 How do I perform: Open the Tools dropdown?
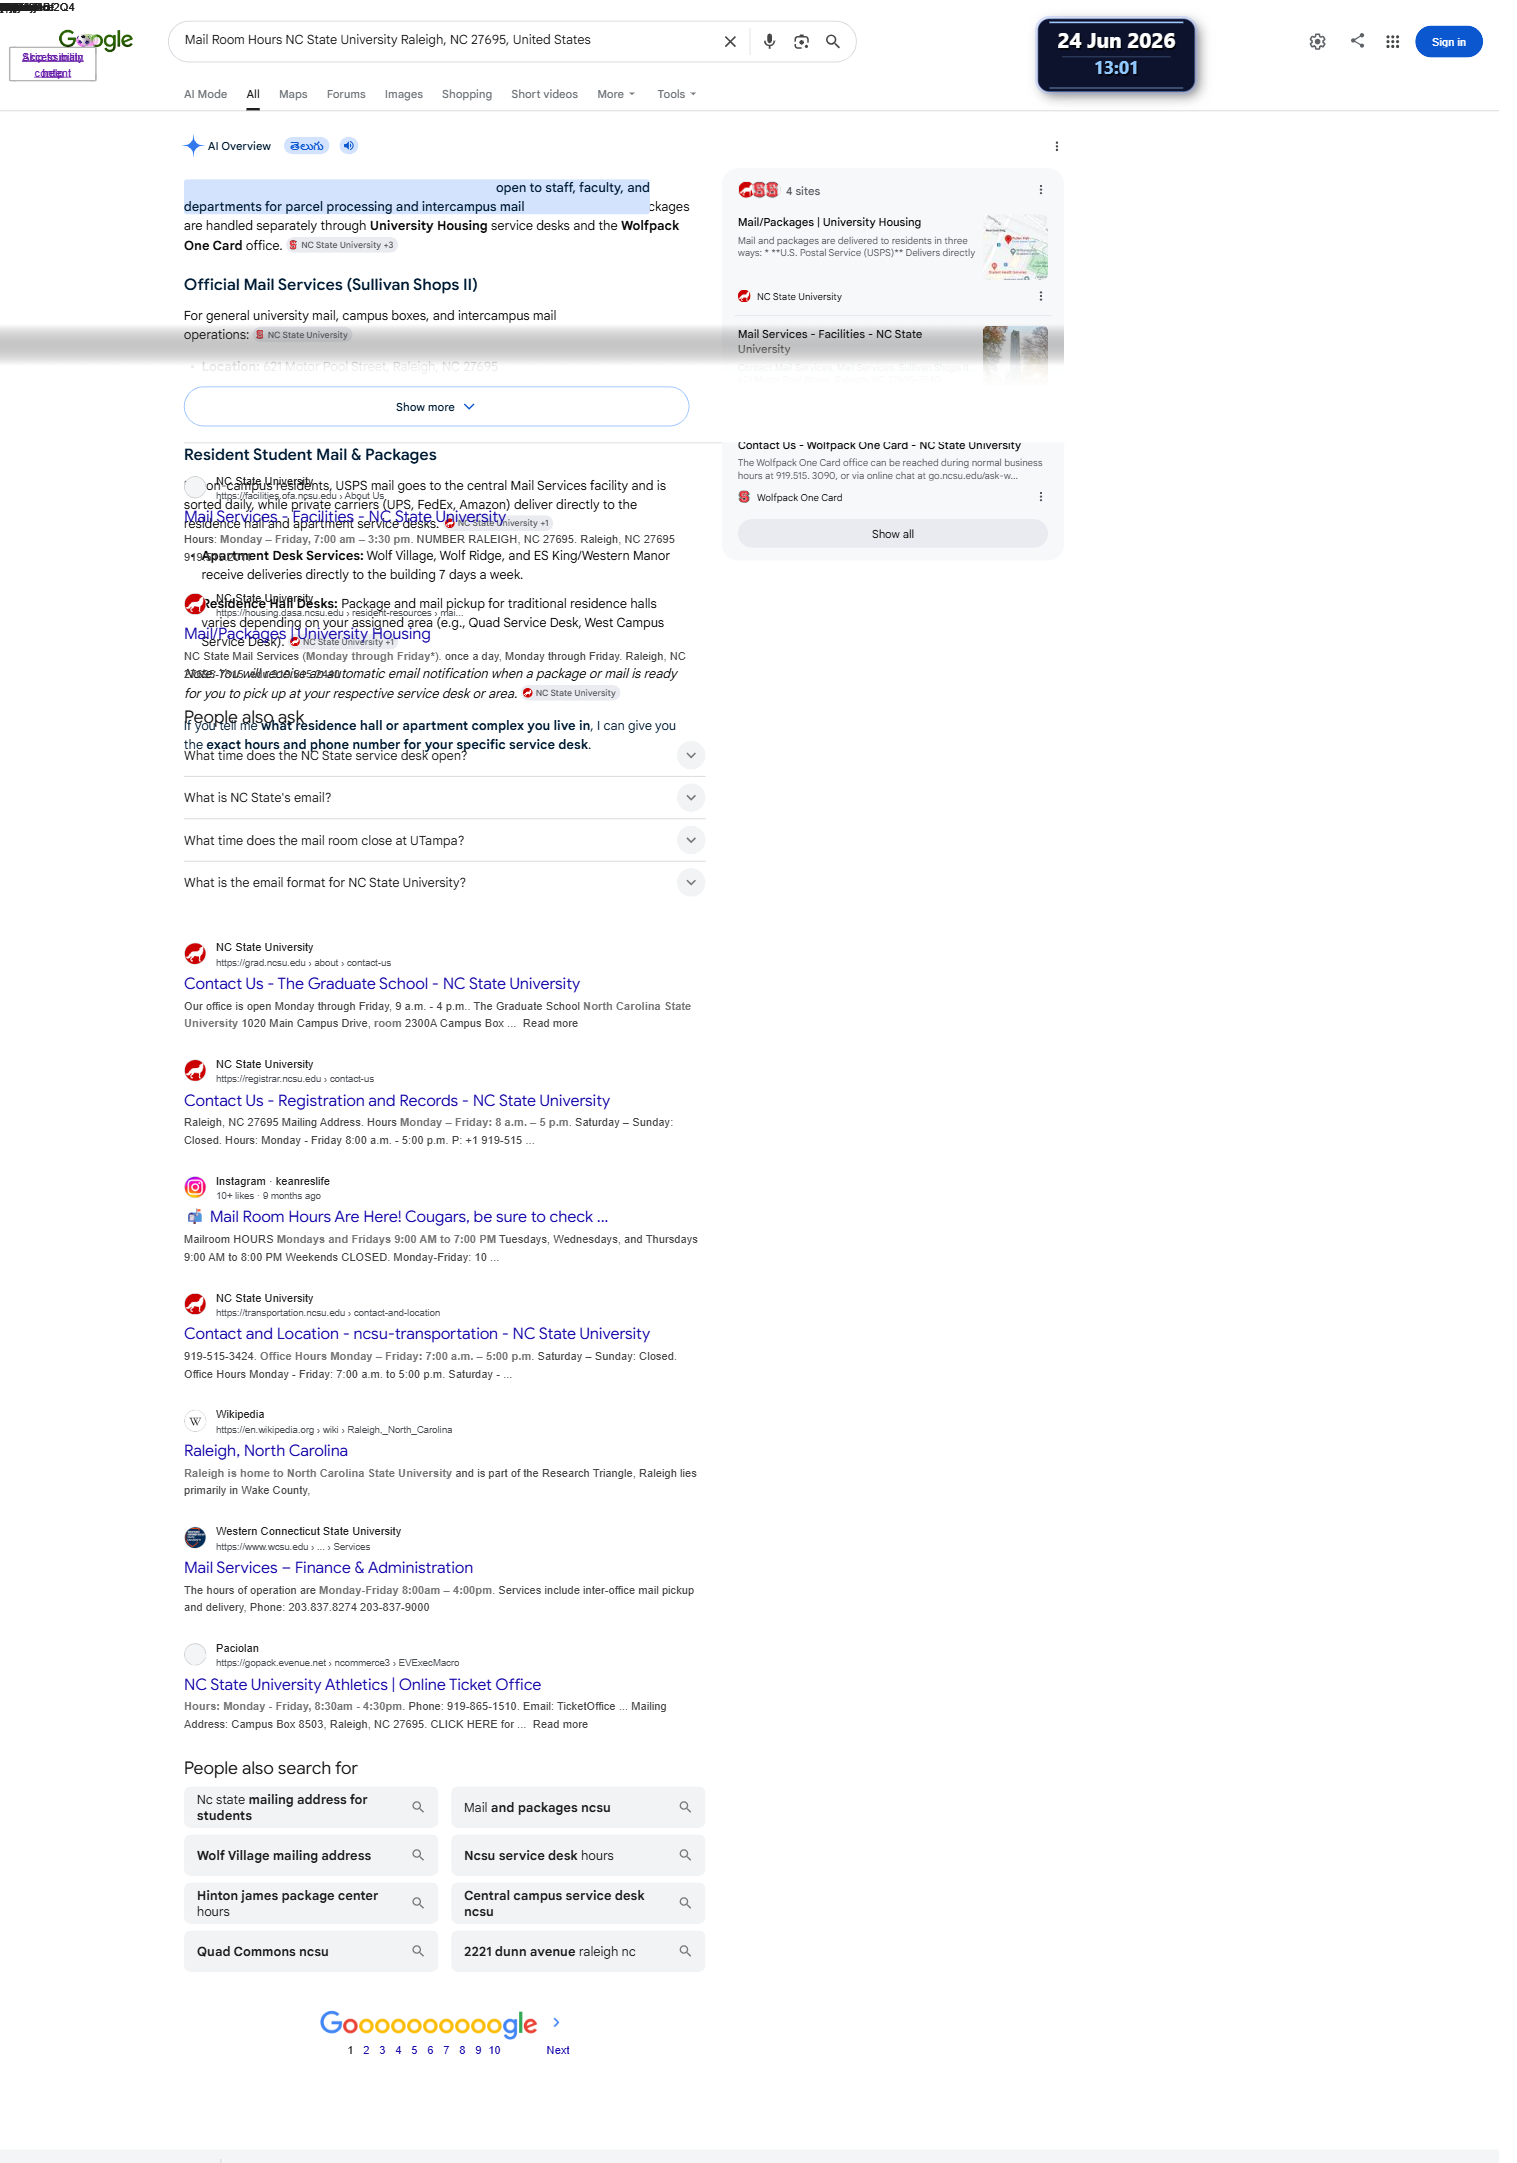click(677, 95)
